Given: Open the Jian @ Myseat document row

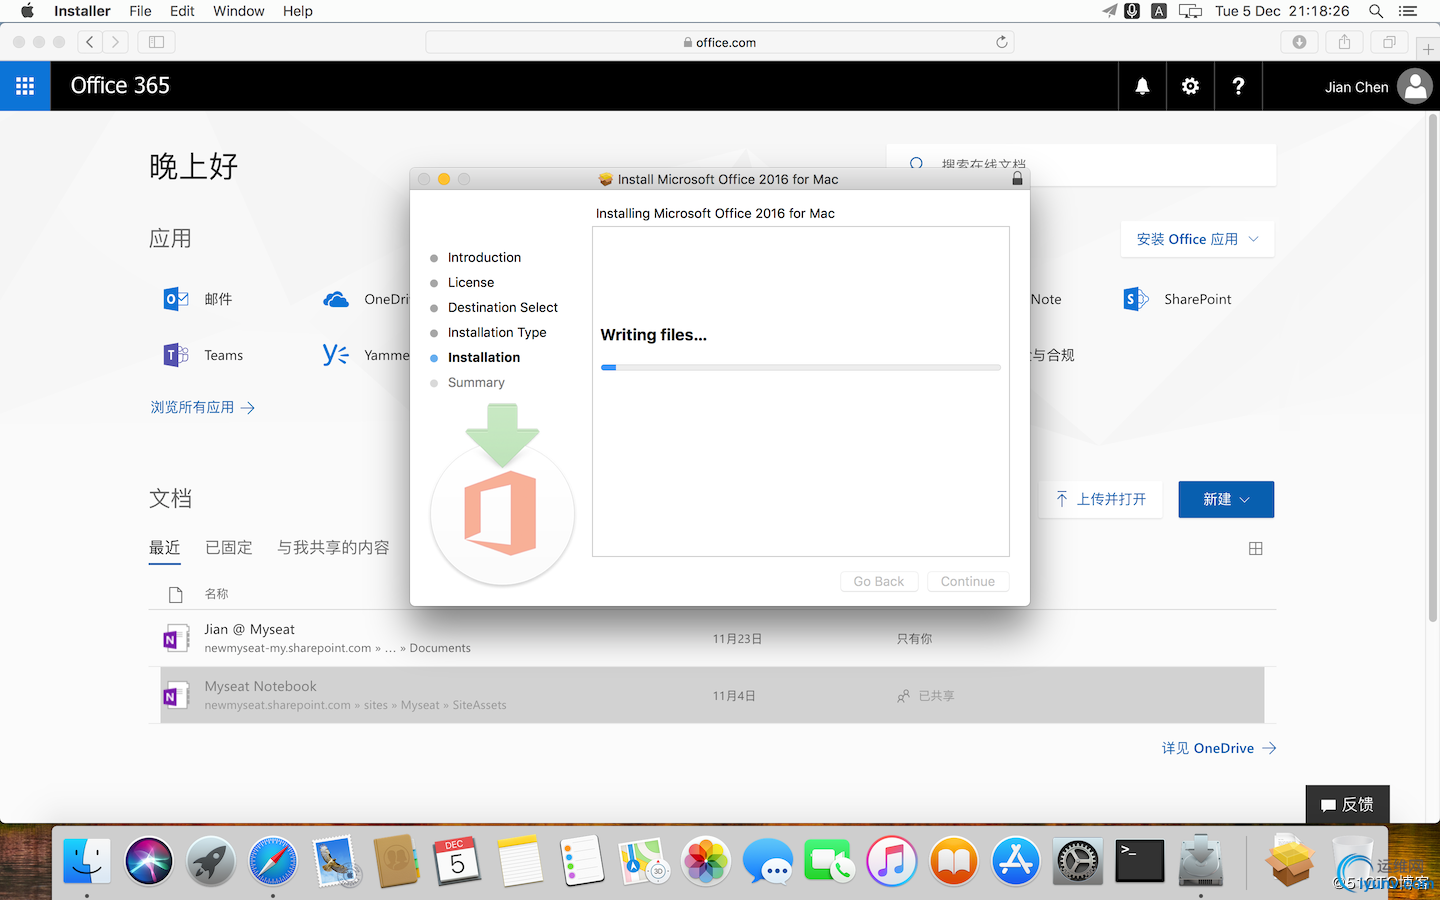Looking at the screenshot, I should pyautogui.click(x=712, y=638).
